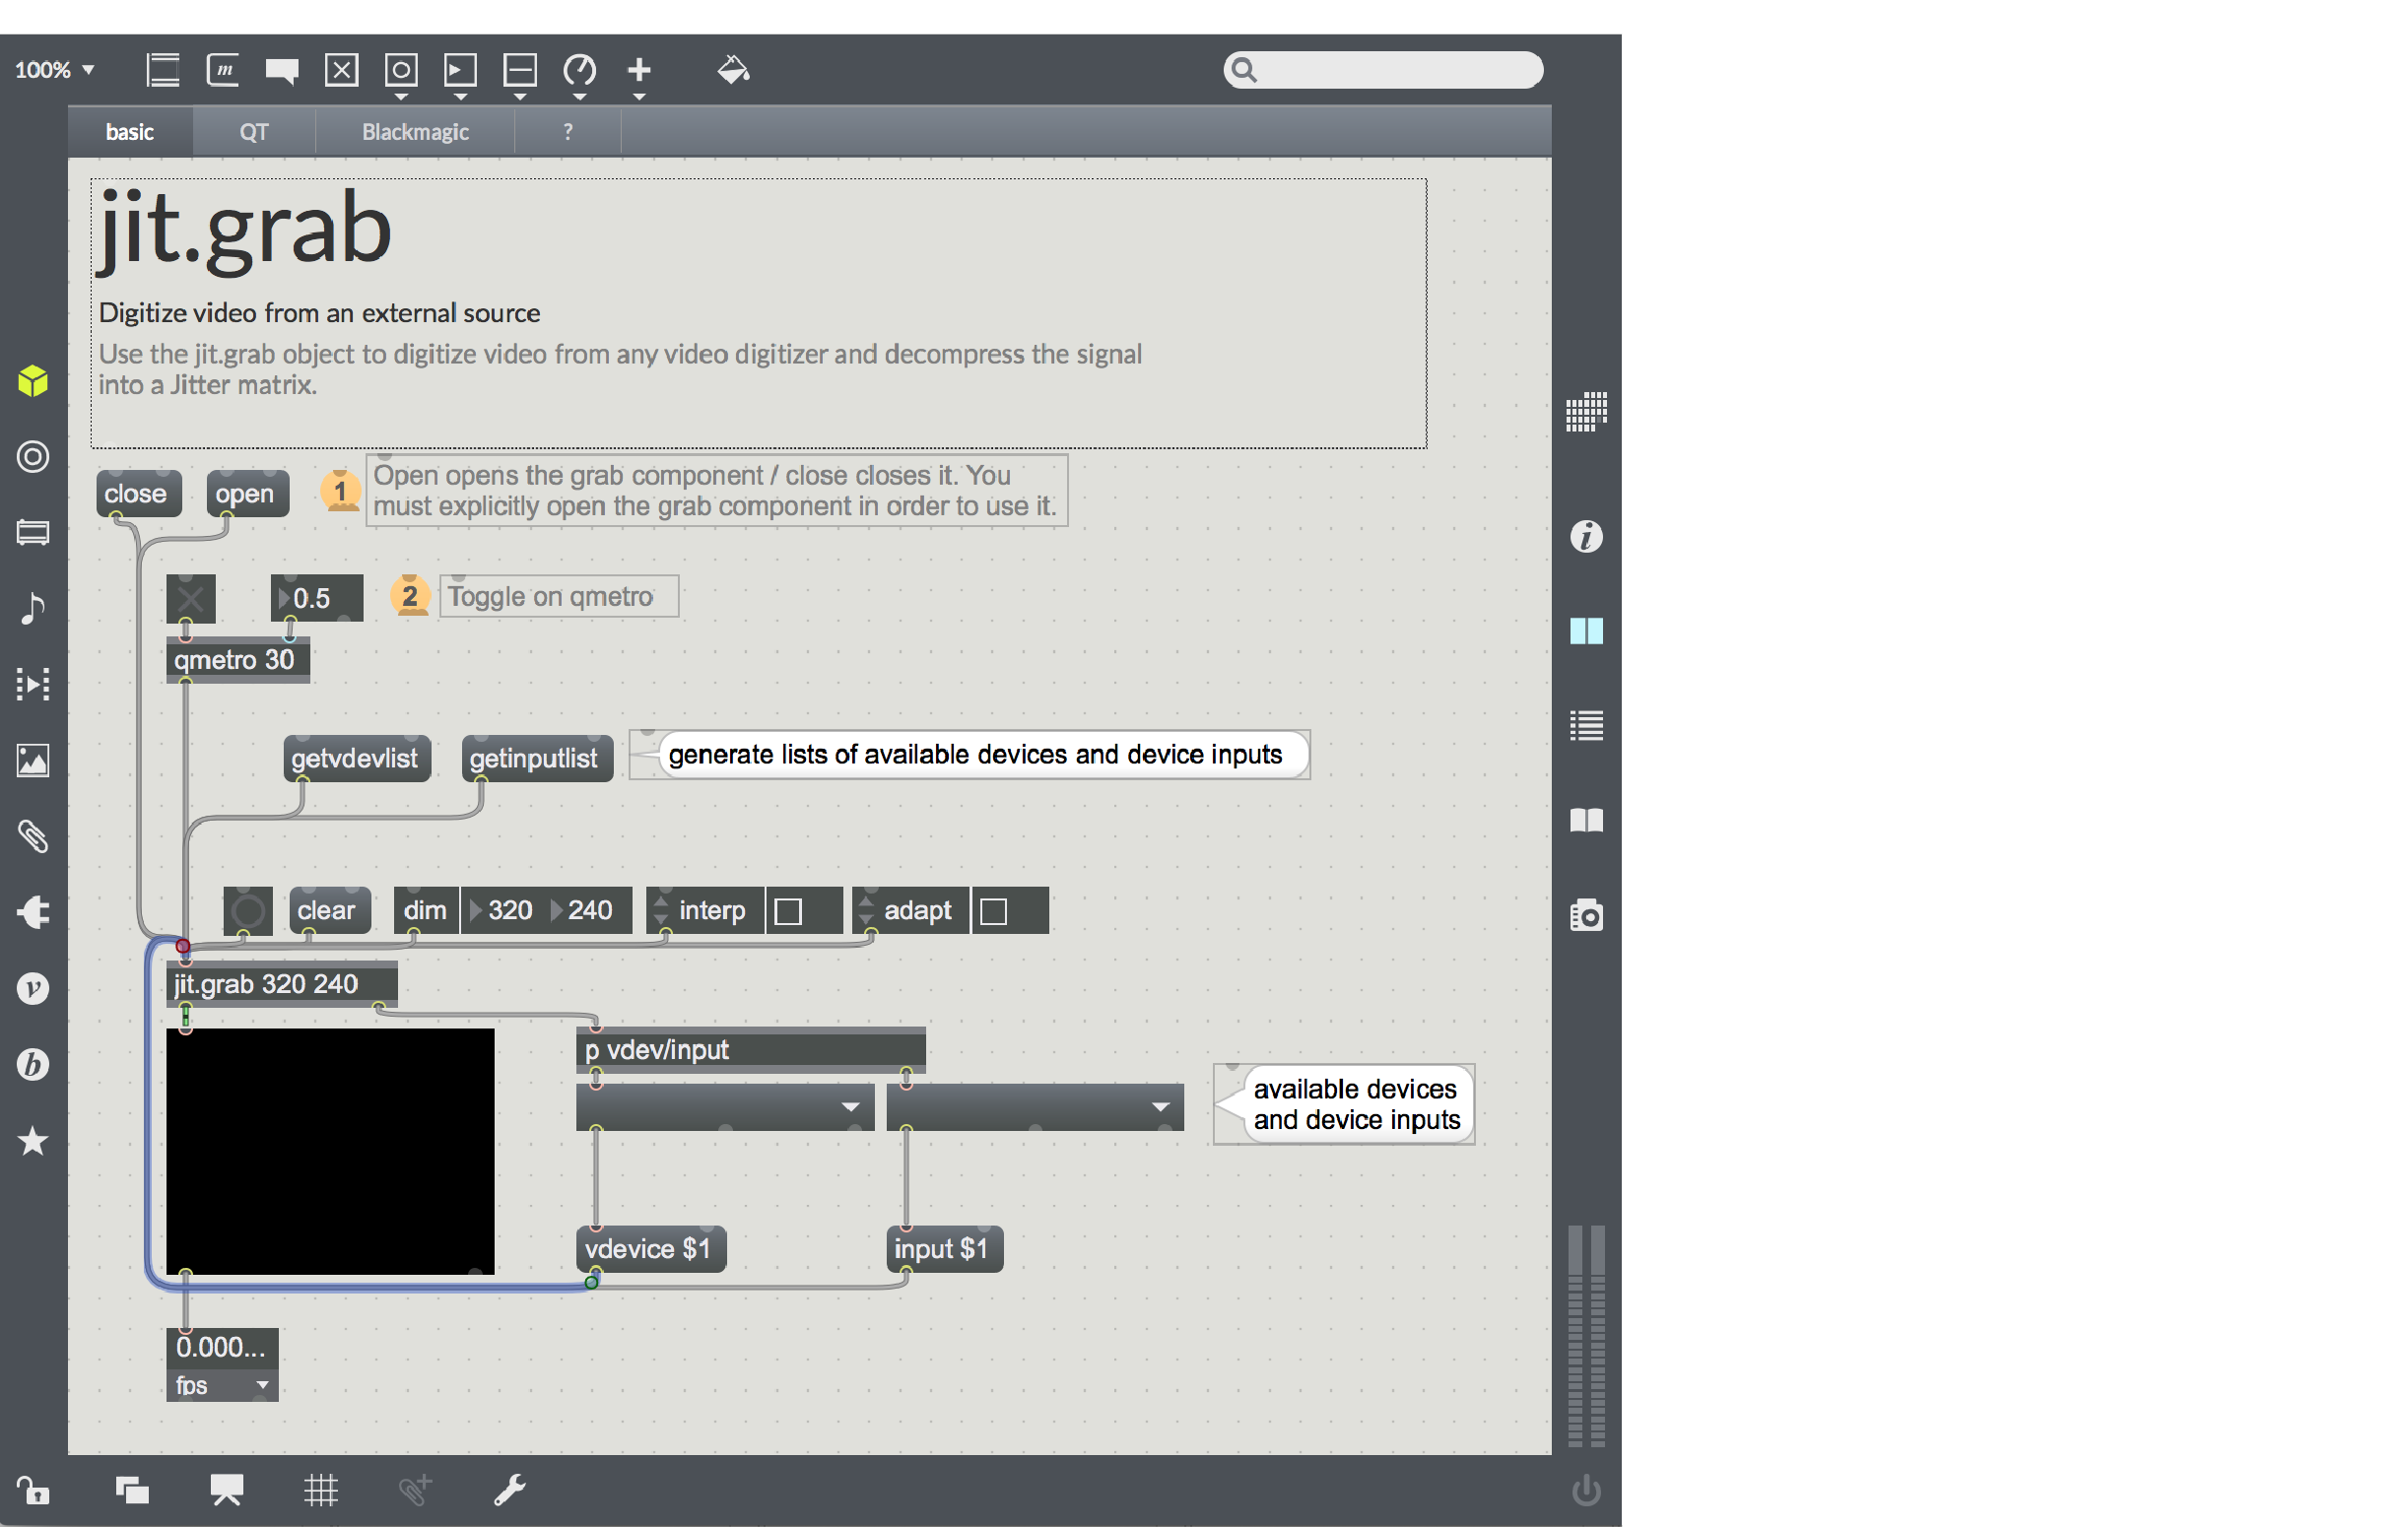2408x1527 pixels.
Task: Click the vdevice $1 message
Action: point(651,1249)
